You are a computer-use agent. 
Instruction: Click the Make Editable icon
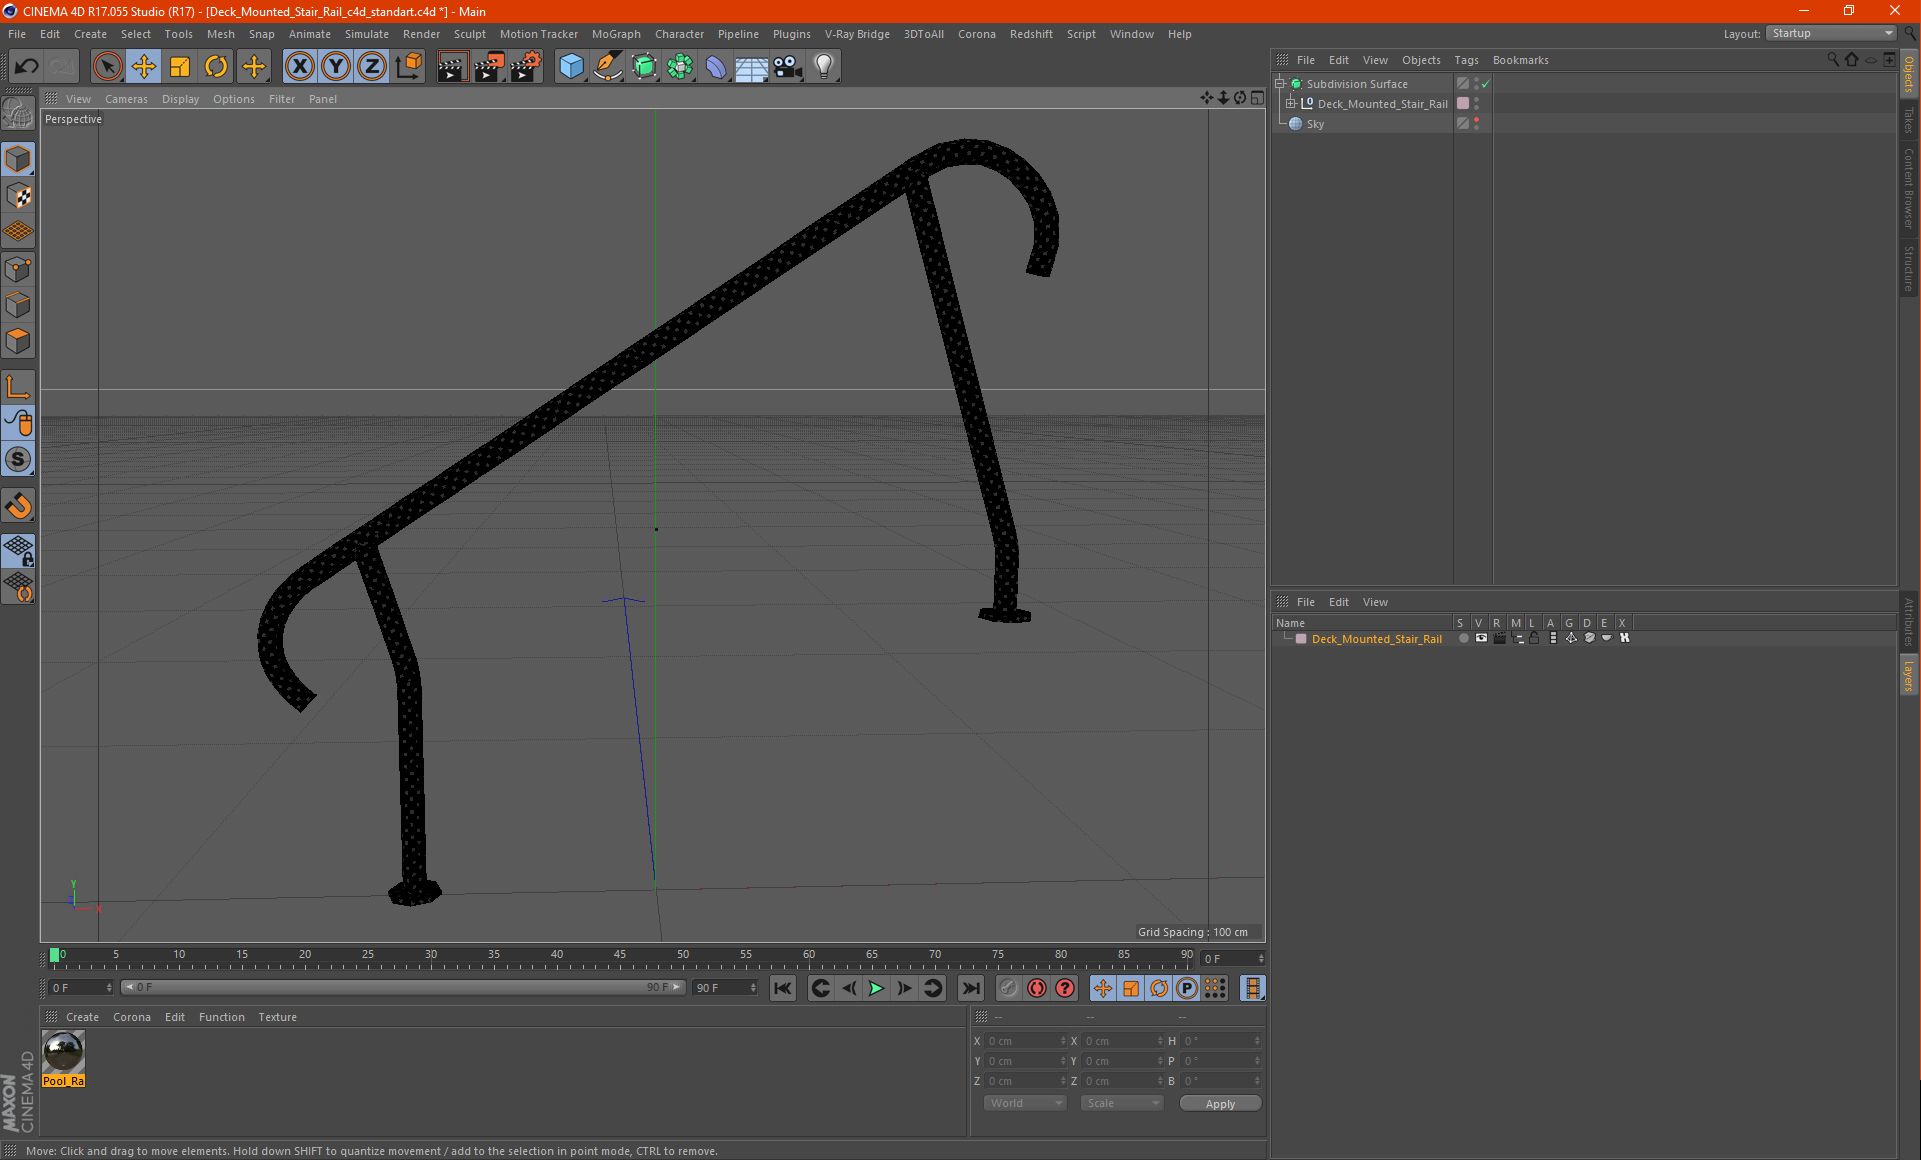click(x=18, y=114)
